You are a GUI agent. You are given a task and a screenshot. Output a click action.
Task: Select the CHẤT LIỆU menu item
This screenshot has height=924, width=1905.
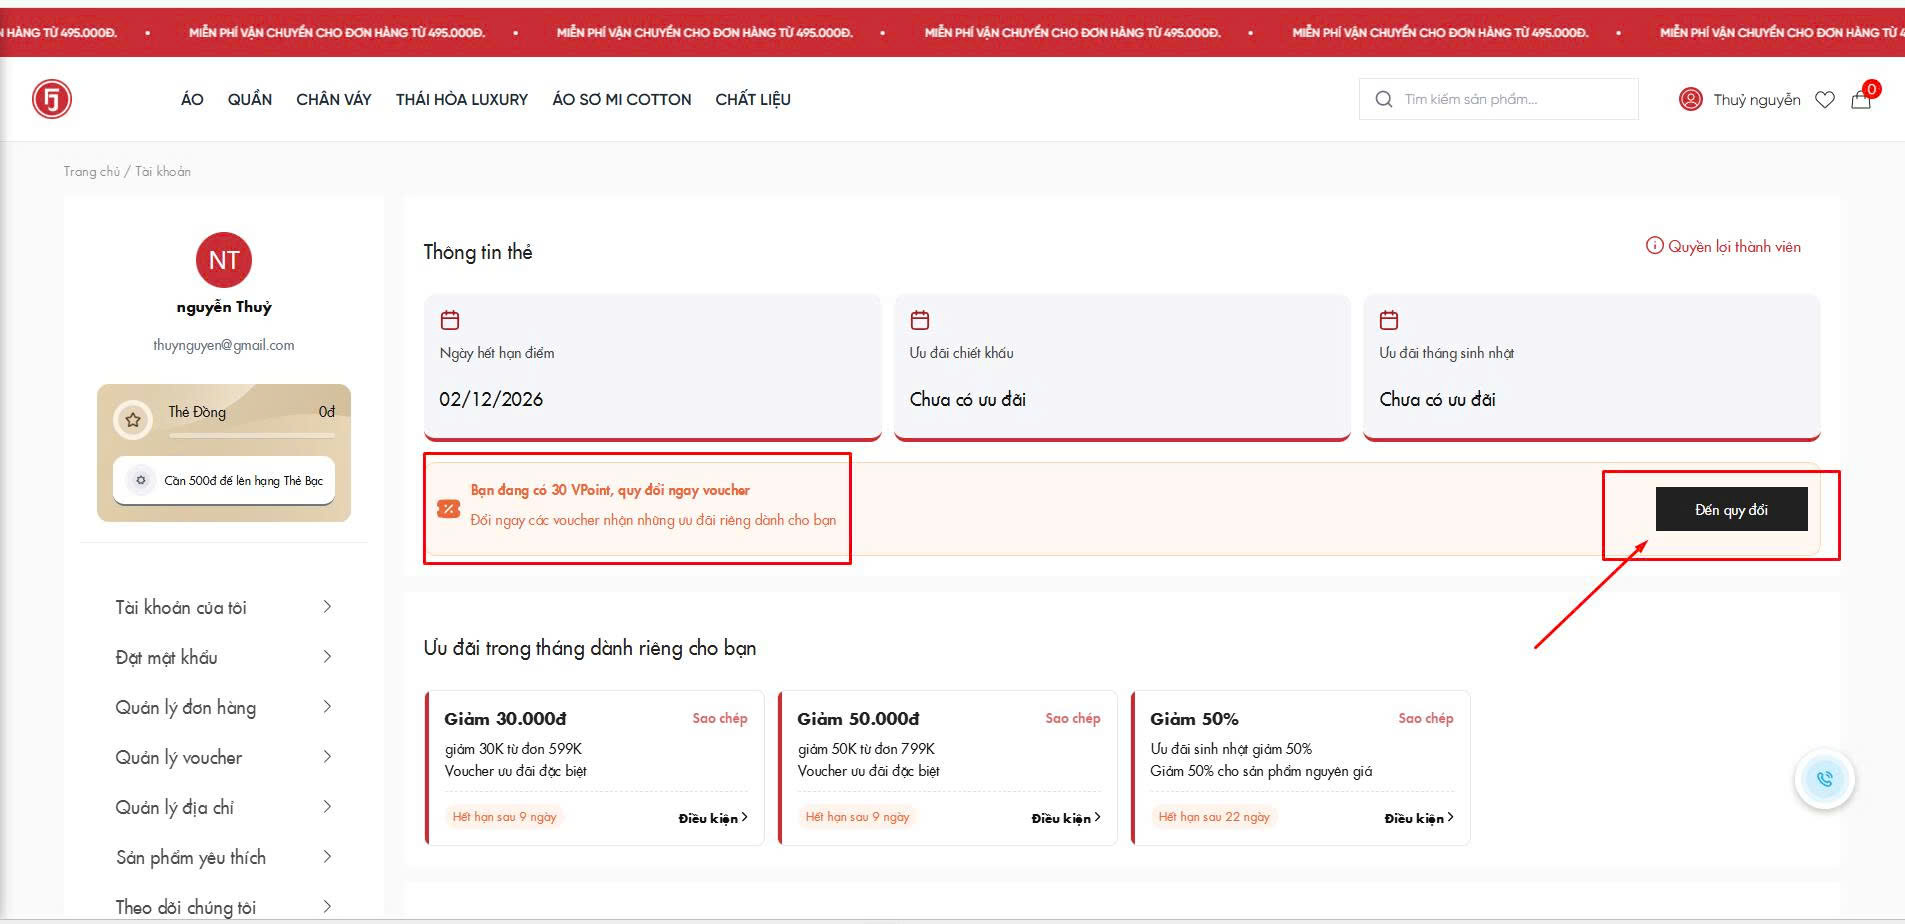[x=752, y=99]
